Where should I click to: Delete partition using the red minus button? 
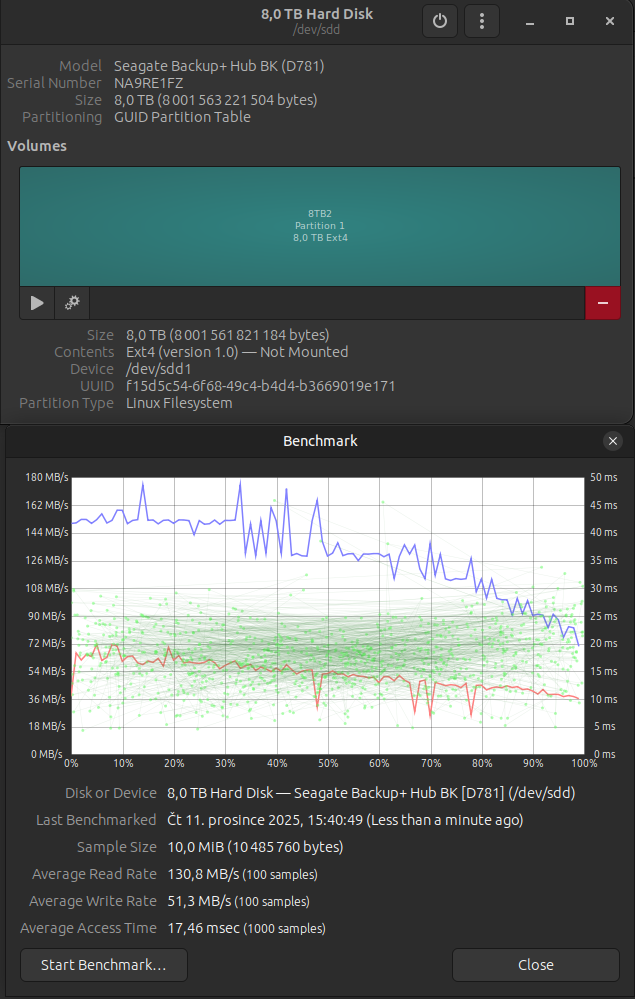(602, 303)
